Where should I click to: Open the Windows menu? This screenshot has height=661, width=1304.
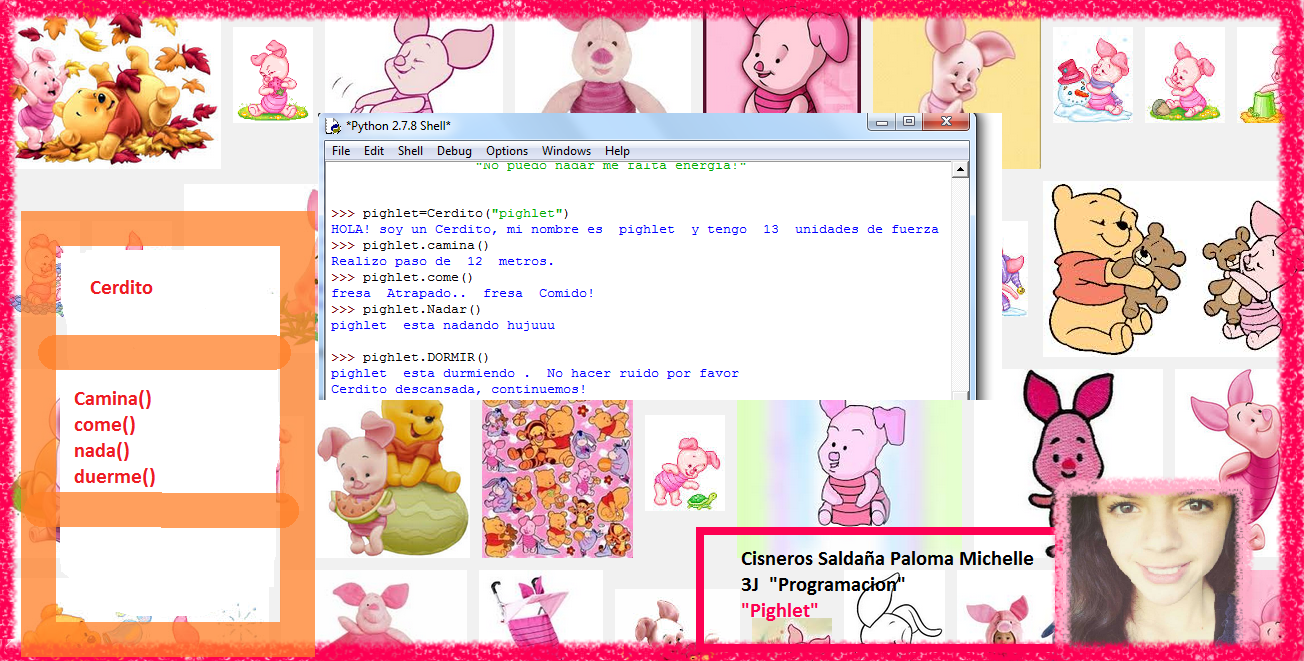point(567,151)
